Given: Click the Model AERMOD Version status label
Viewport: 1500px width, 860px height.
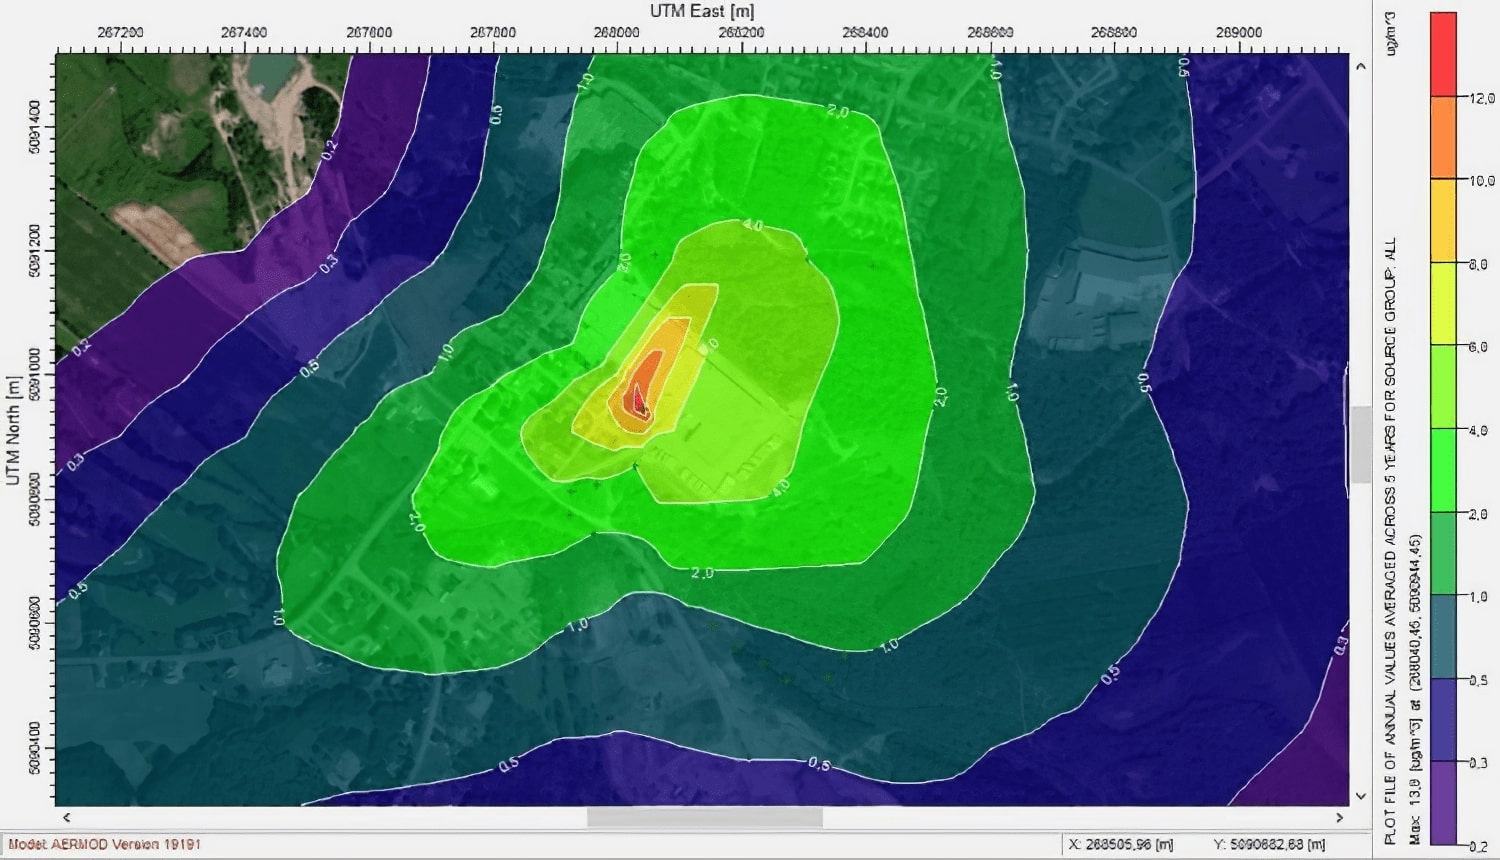Looking at the screenshot, I should point(105,845).
